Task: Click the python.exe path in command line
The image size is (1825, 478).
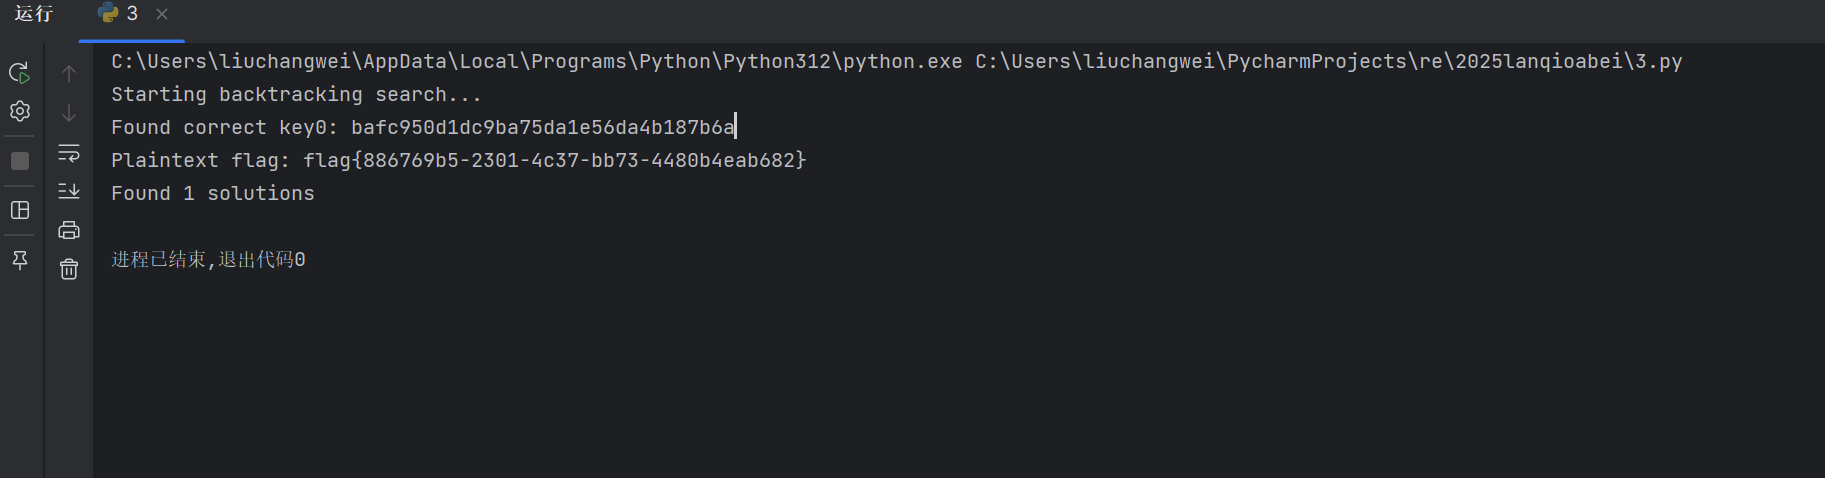Action: (536, 62)
